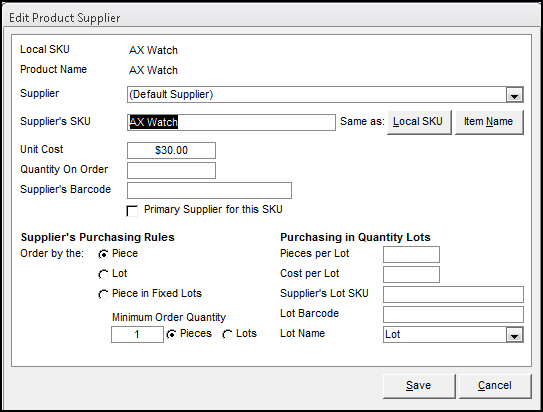Open the Supplier dropdown arrow
Image resolution: width=543 pixels, height=412 pixels.
pyautogui.click(x=514, y=95)
